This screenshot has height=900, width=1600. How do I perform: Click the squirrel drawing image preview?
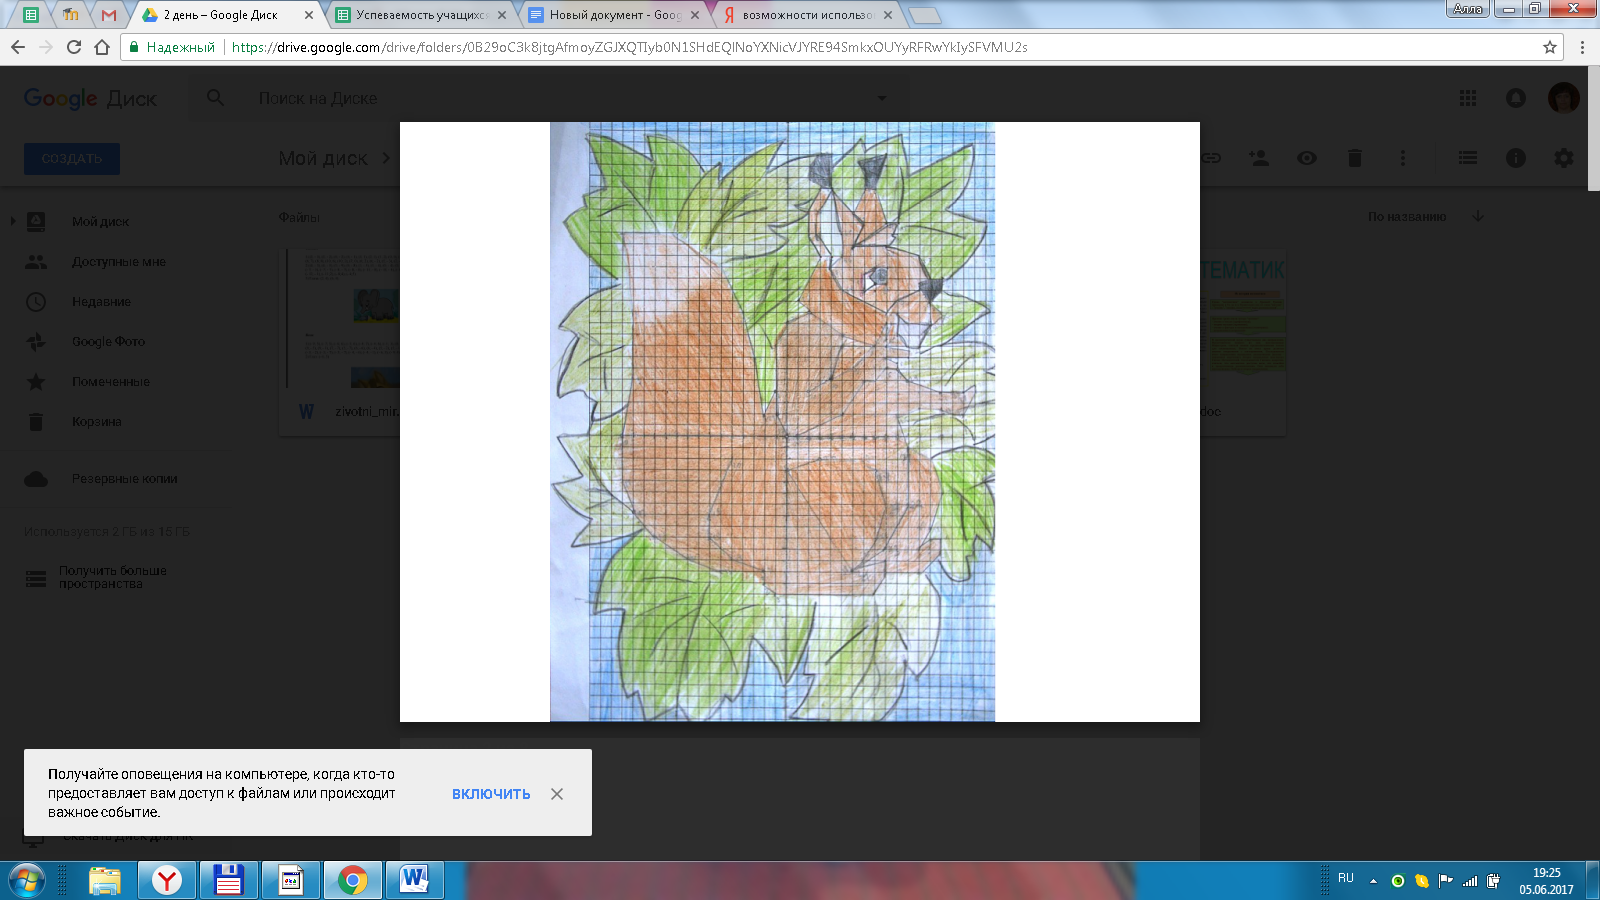coord(772,422)
